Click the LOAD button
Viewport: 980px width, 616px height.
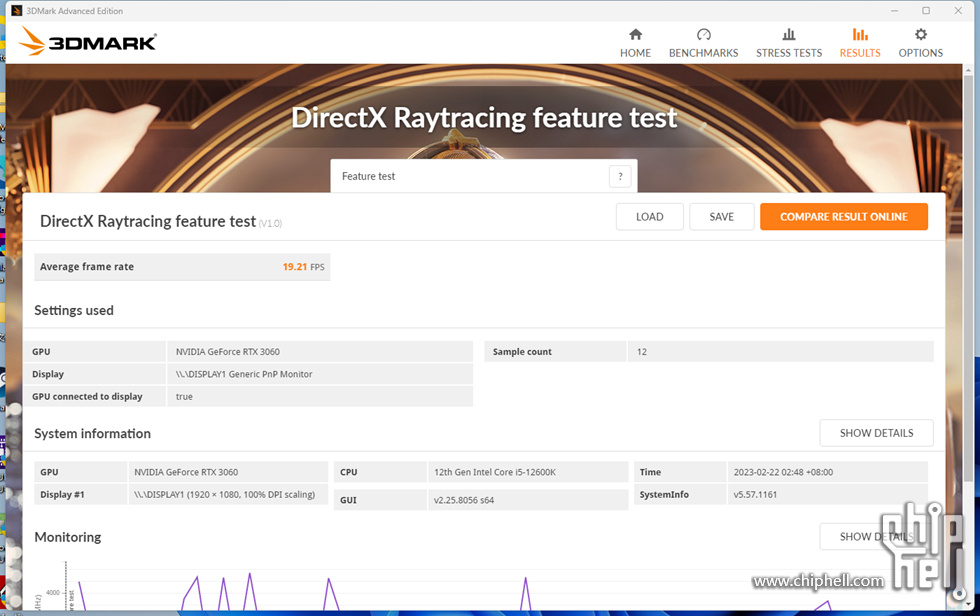point(649,217)
